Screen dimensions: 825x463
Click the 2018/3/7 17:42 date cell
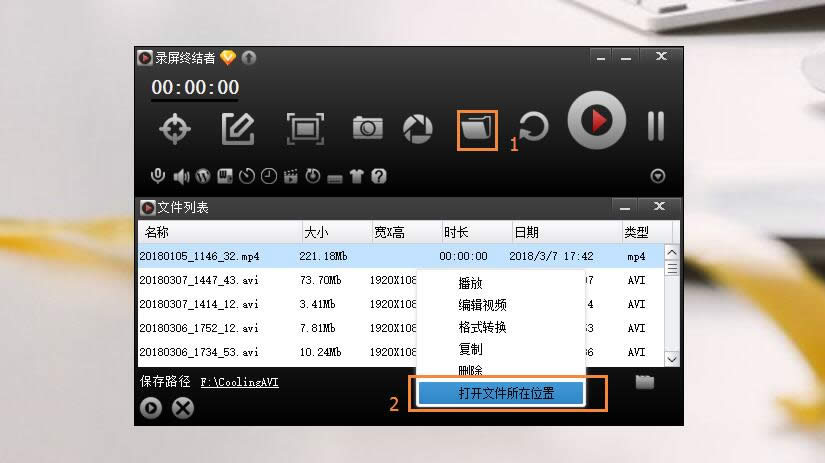[551, 256]
